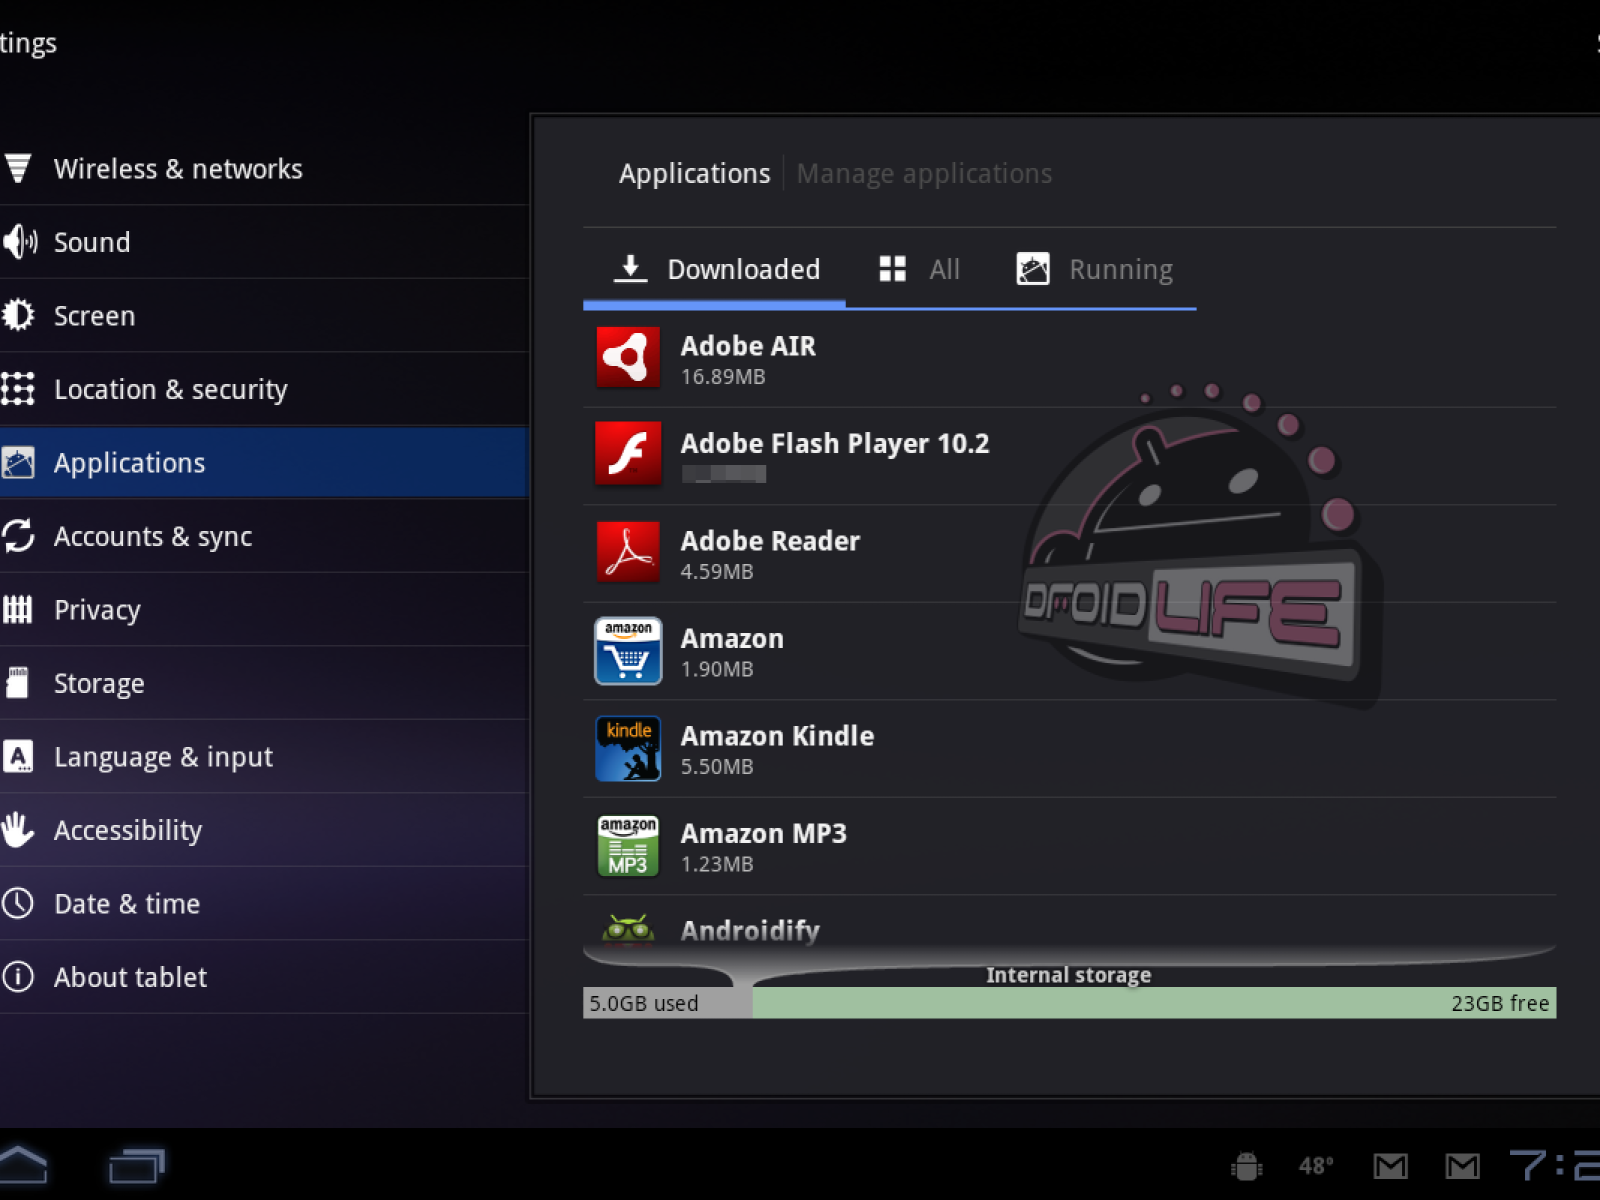Select the Amazon MP3 icon

[x=628, y=846]
